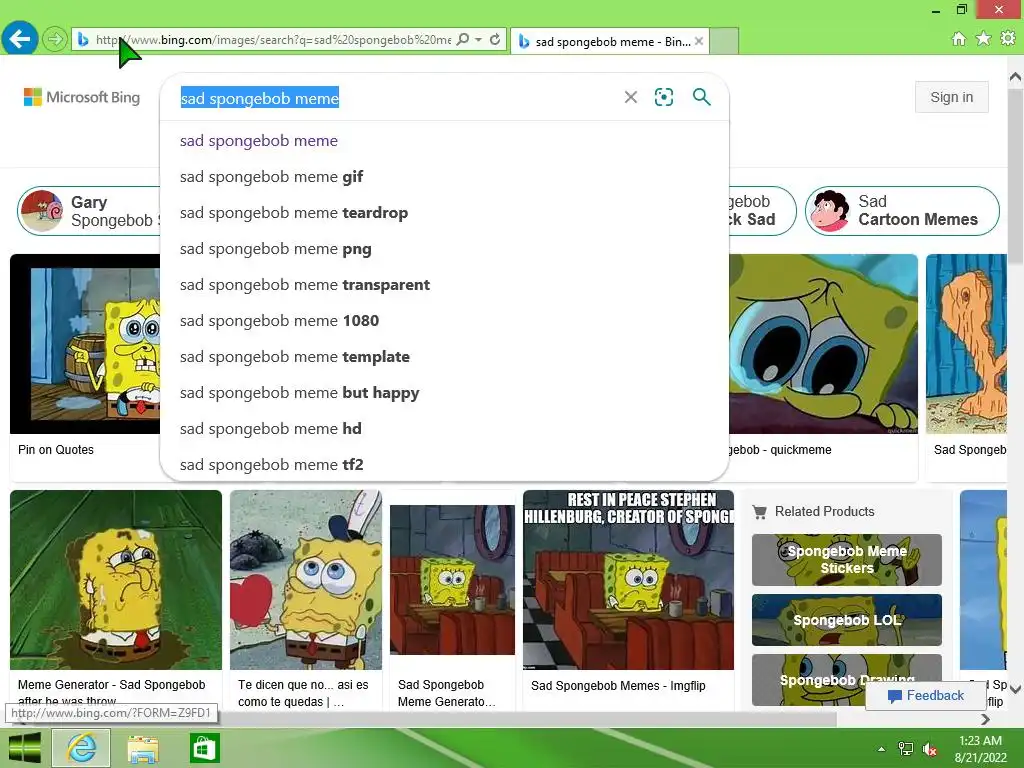
Task: Open the taskbar clock showing 1:23 AM
Action: pyautogui.click(x=980, y=749)
